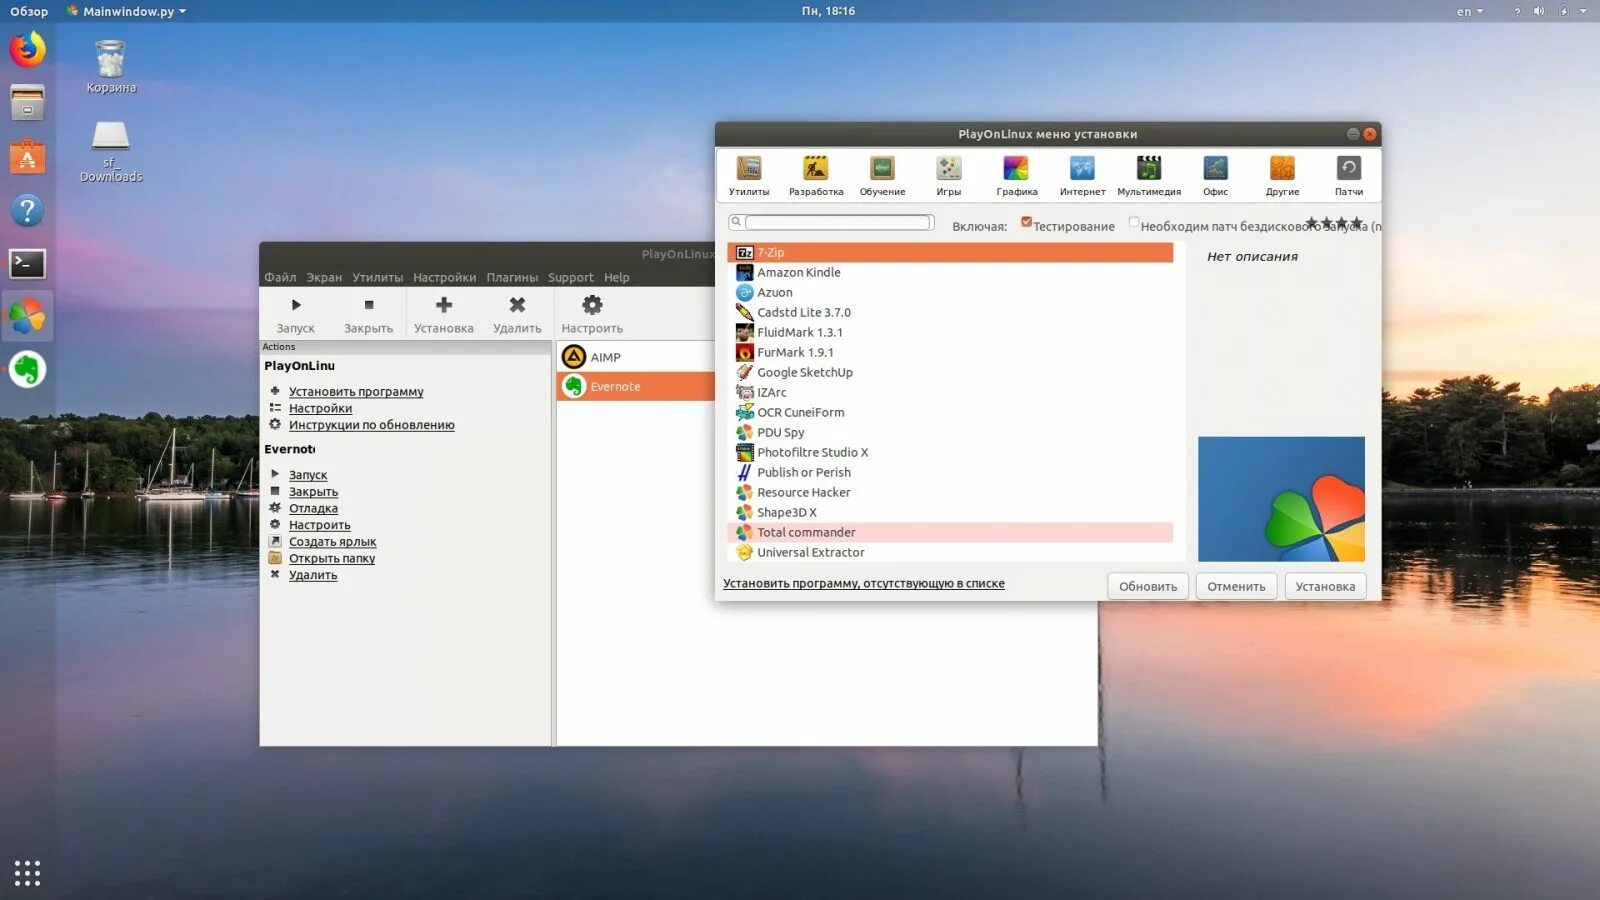Image resolution: width=1600 pixels, height=900 pixels.
Task: Click the Обновить button
Action: 1147,586
